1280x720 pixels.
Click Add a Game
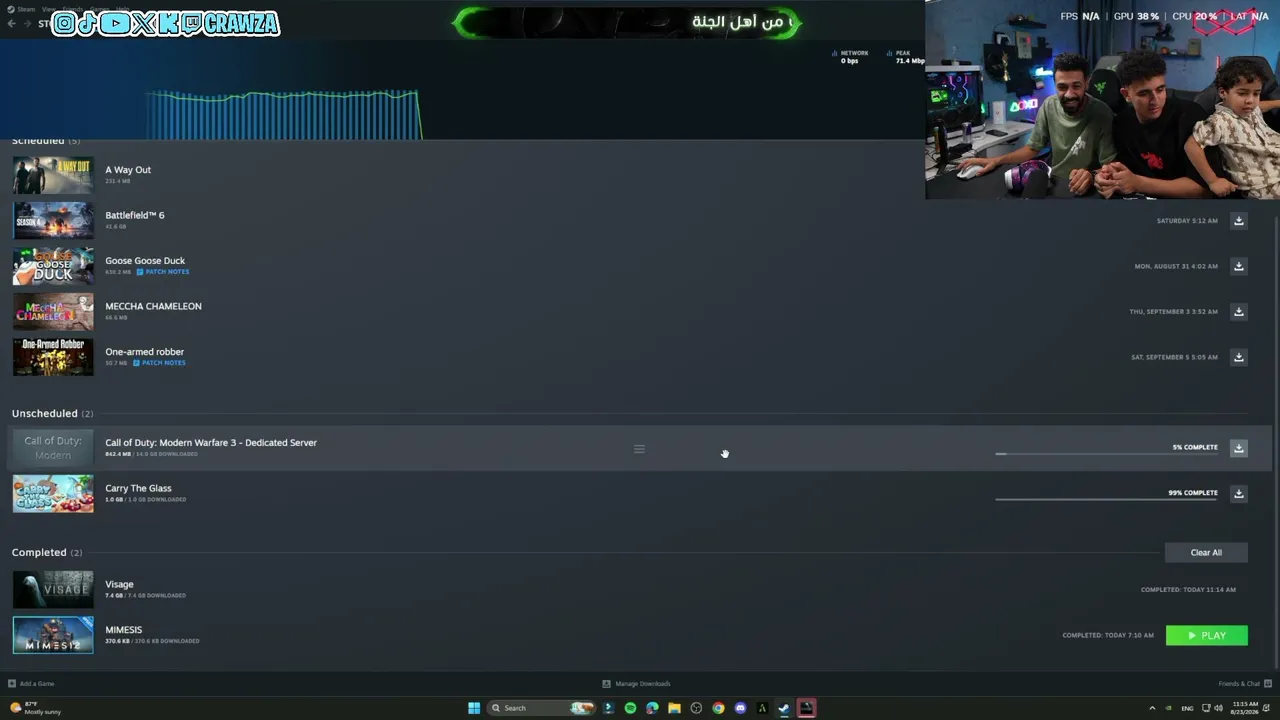(x=31, y=684)
